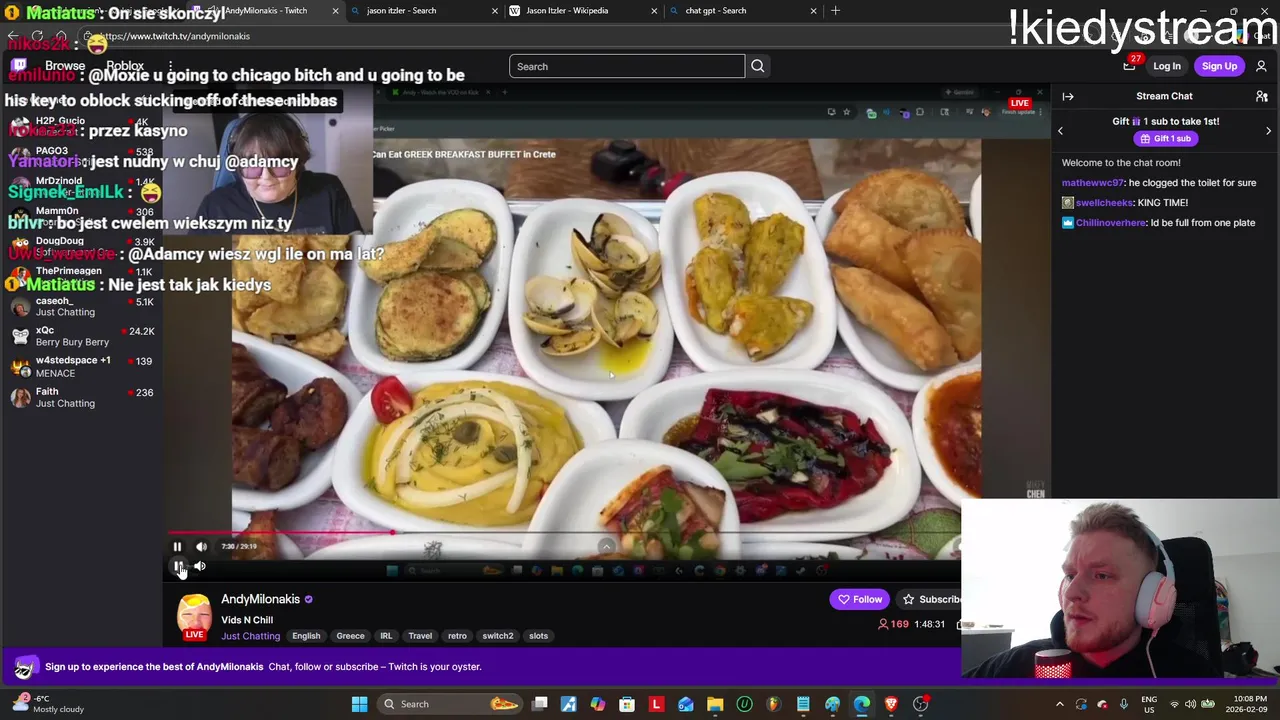Open Faith channel in sidebar
This screenshot has height=720, width=1280.
click(x=82, y=397)
